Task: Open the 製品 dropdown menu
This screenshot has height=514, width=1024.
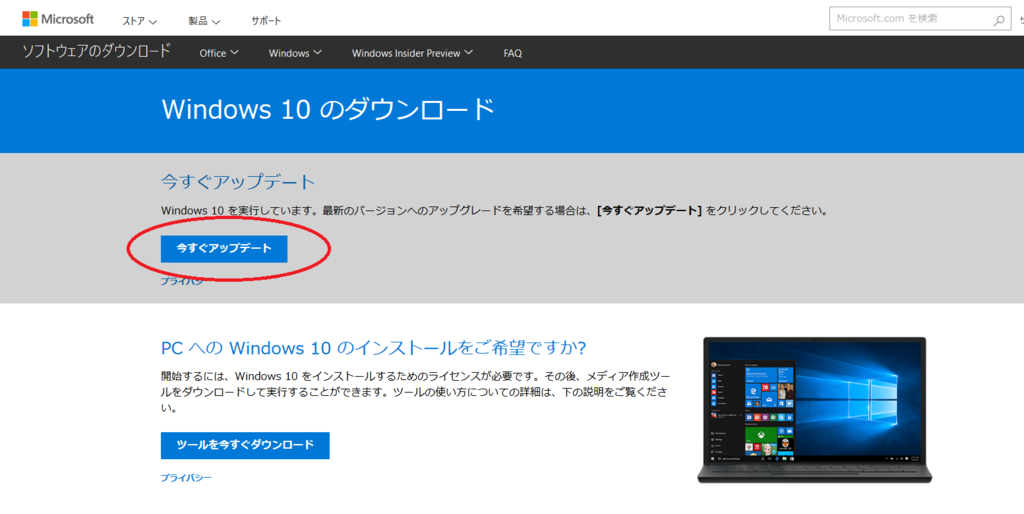Action: click(204, 21)
